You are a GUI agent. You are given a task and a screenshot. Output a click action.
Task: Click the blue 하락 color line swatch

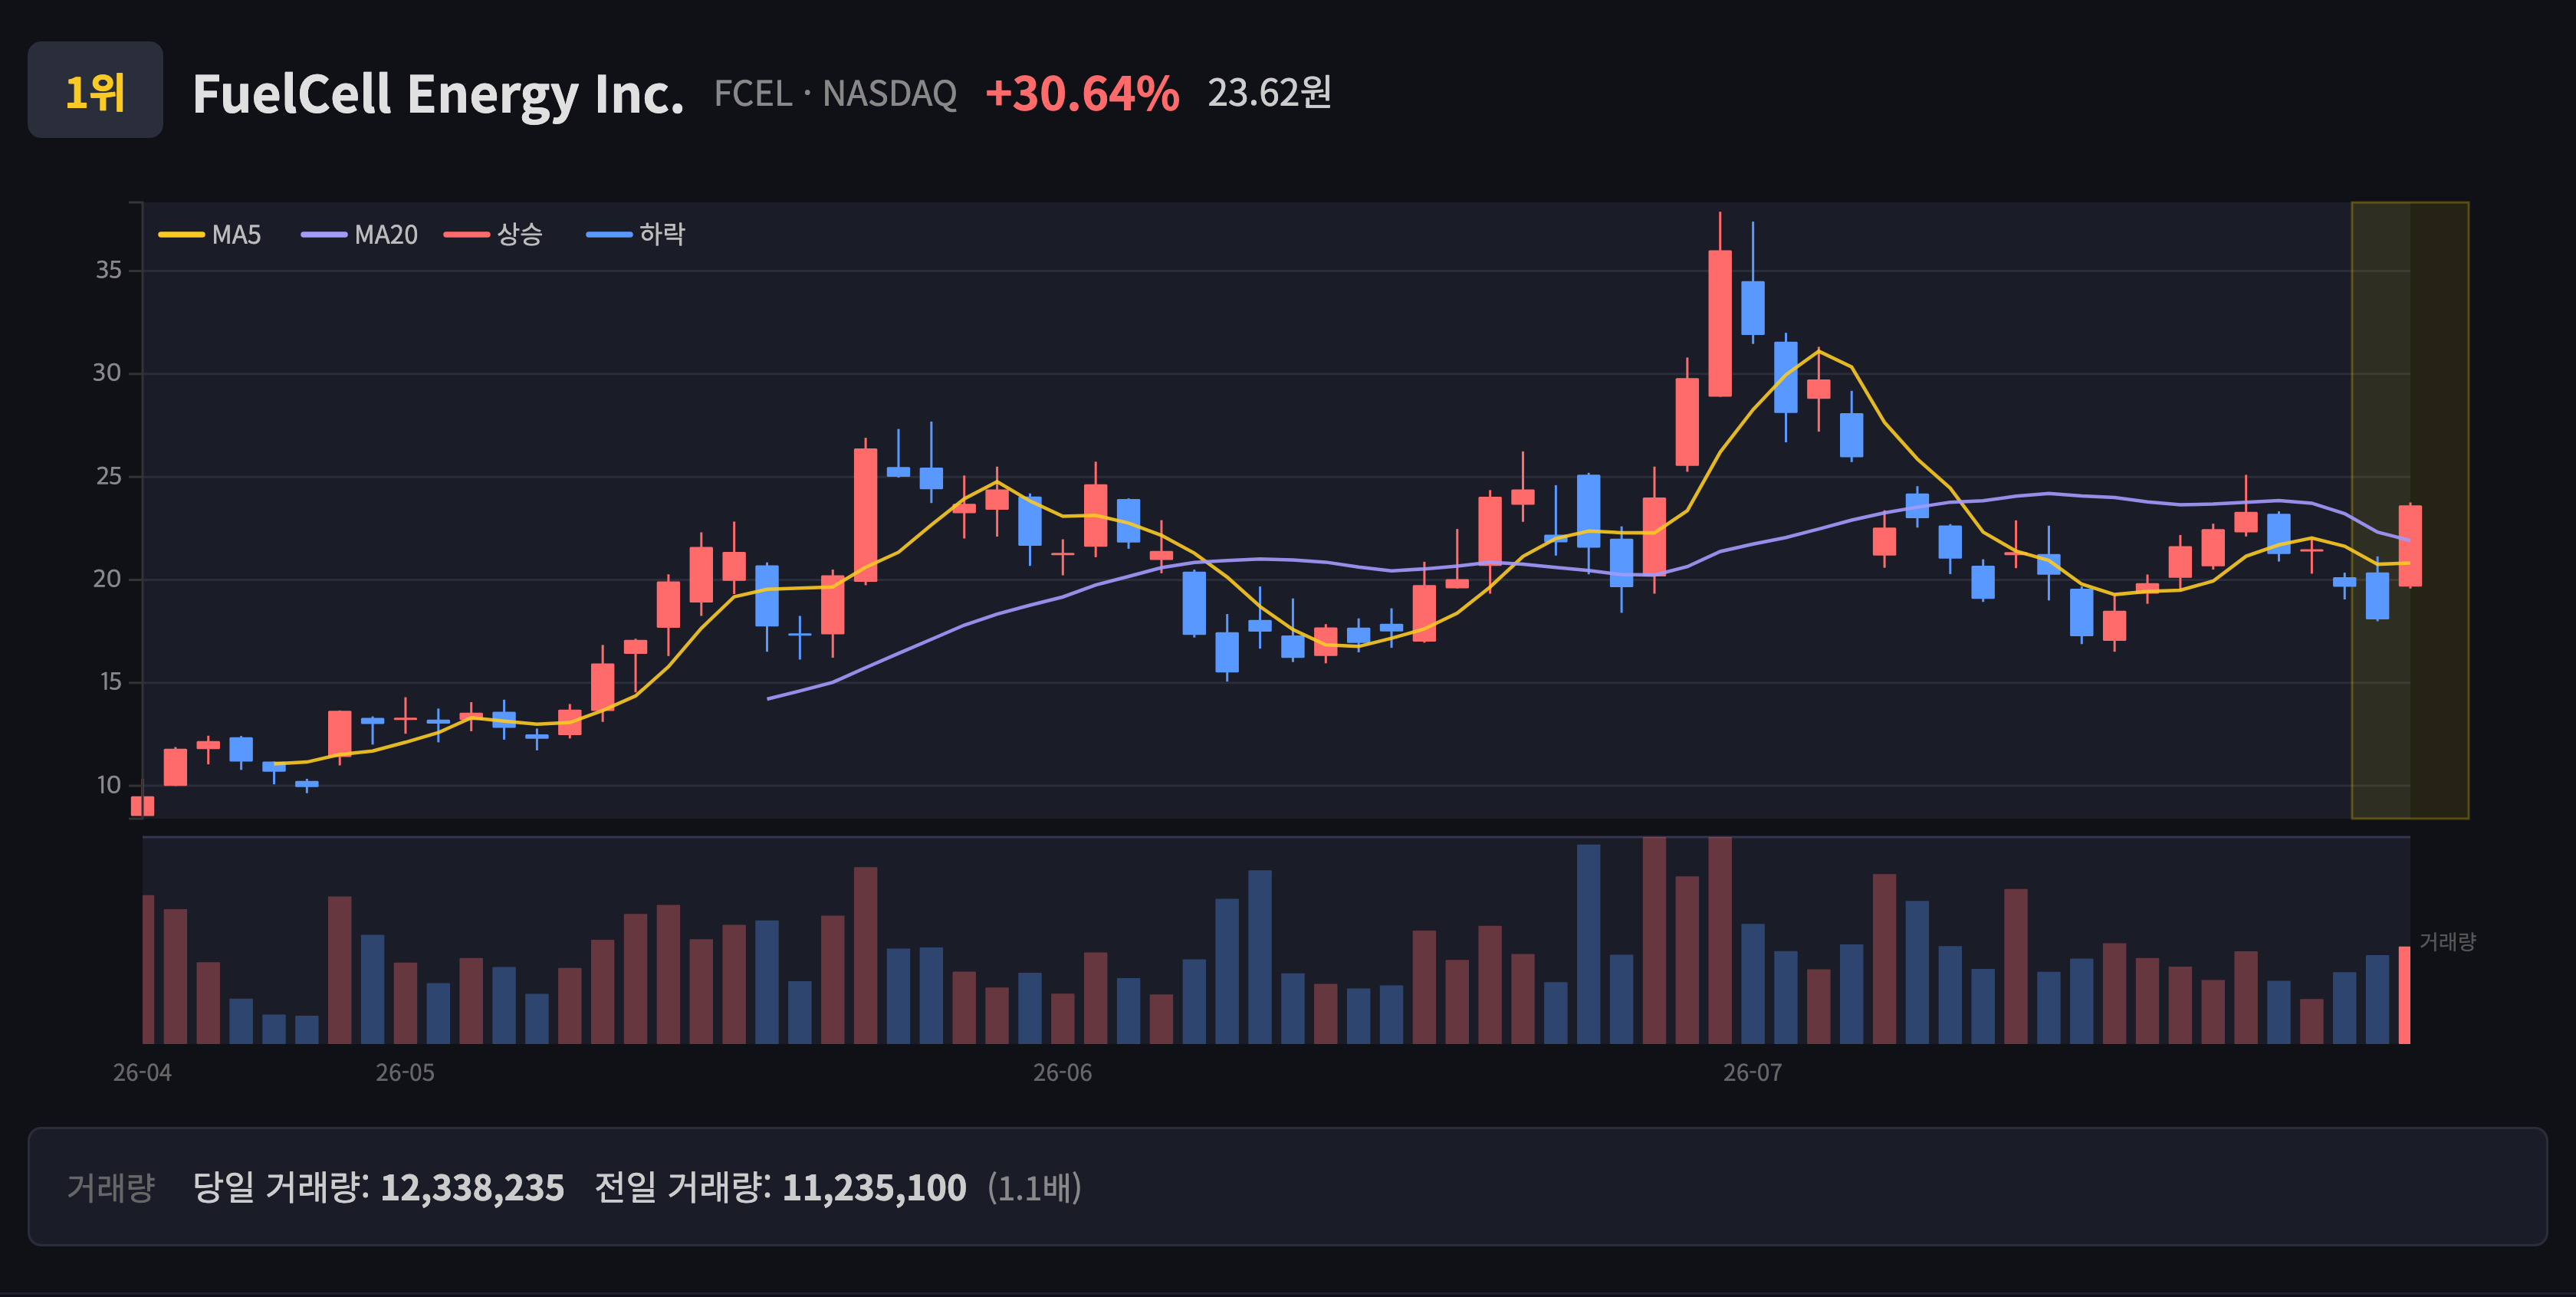(609, 235)
